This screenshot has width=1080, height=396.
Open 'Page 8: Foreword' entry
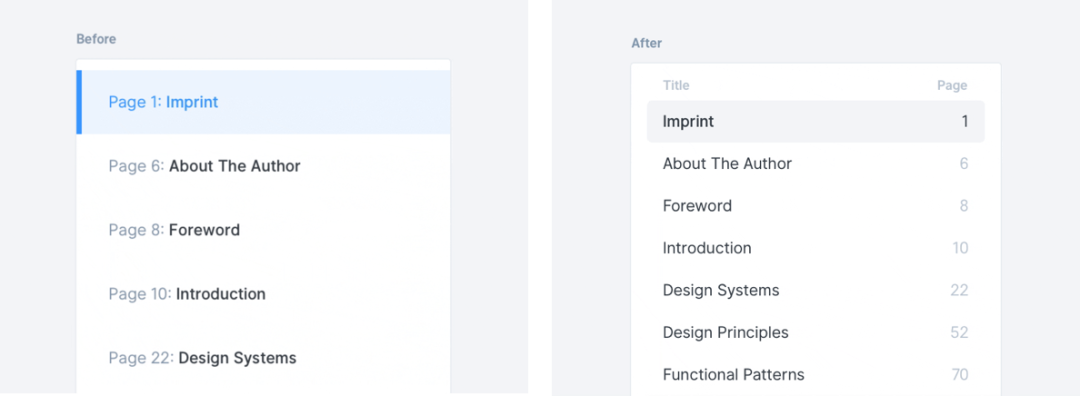click(x=263, y=230)
